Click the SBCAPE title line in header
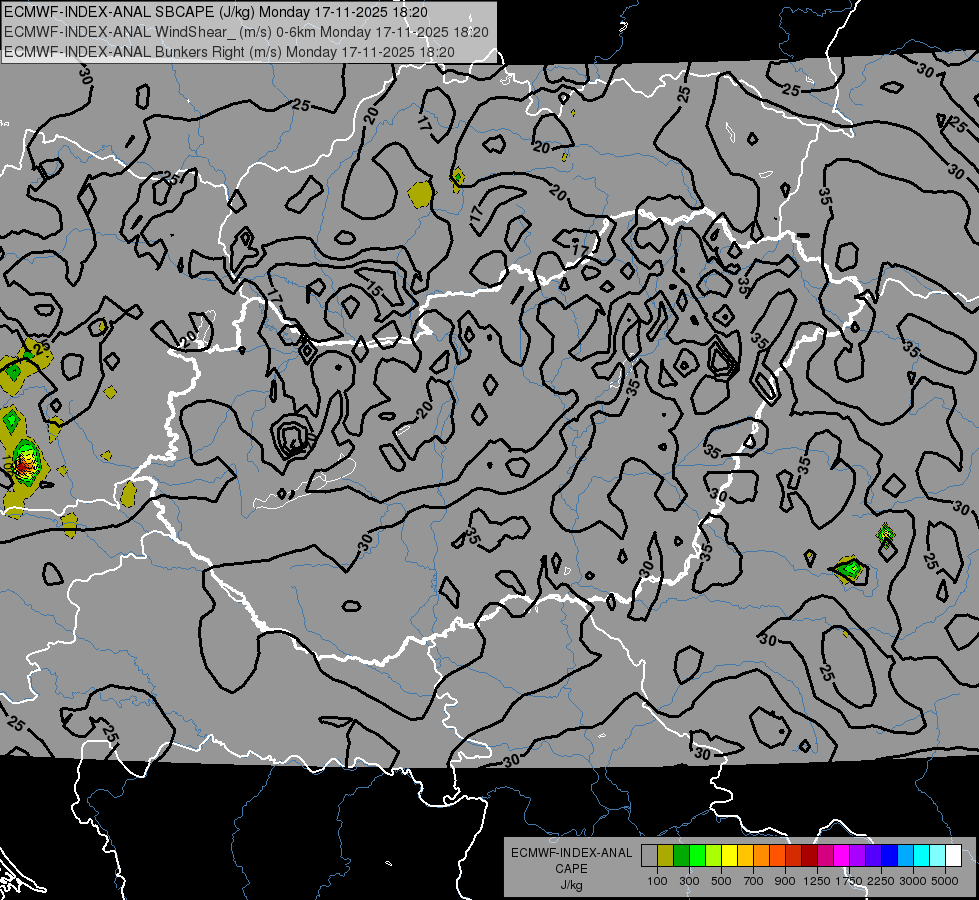979x900 pixels. click(216, 12)
